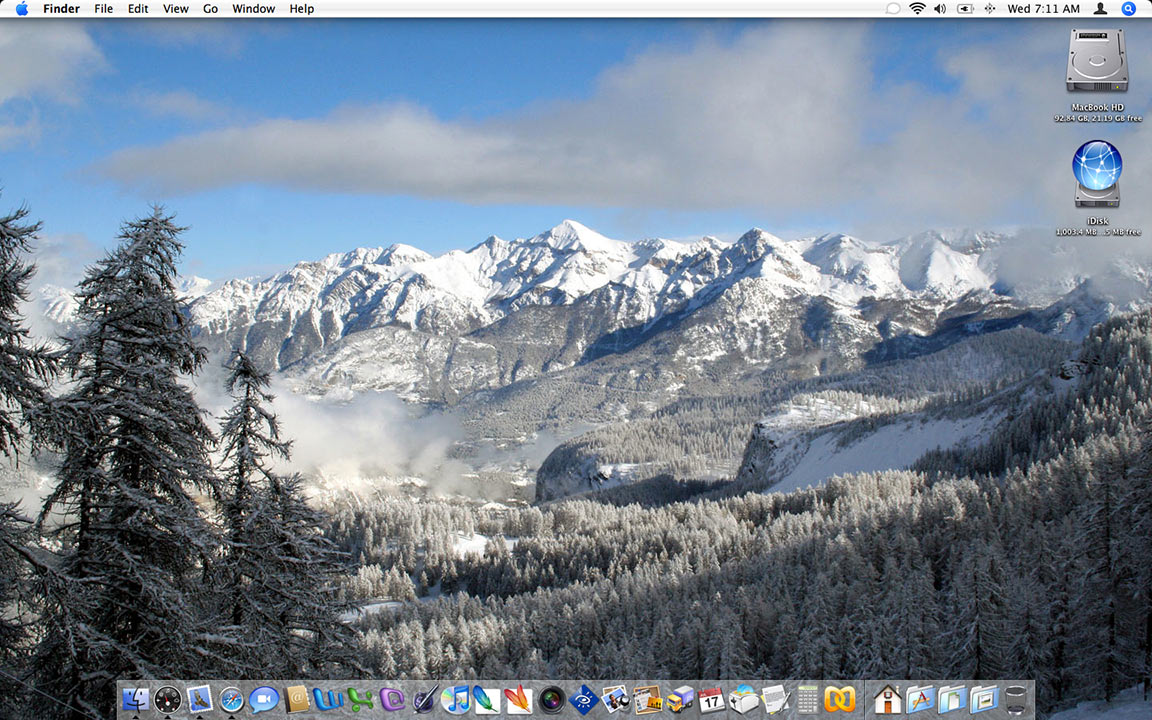The image size is (1152, 720).
Task: Open the corkboard photos app in Dock
Action: click(x=647, y=699)
